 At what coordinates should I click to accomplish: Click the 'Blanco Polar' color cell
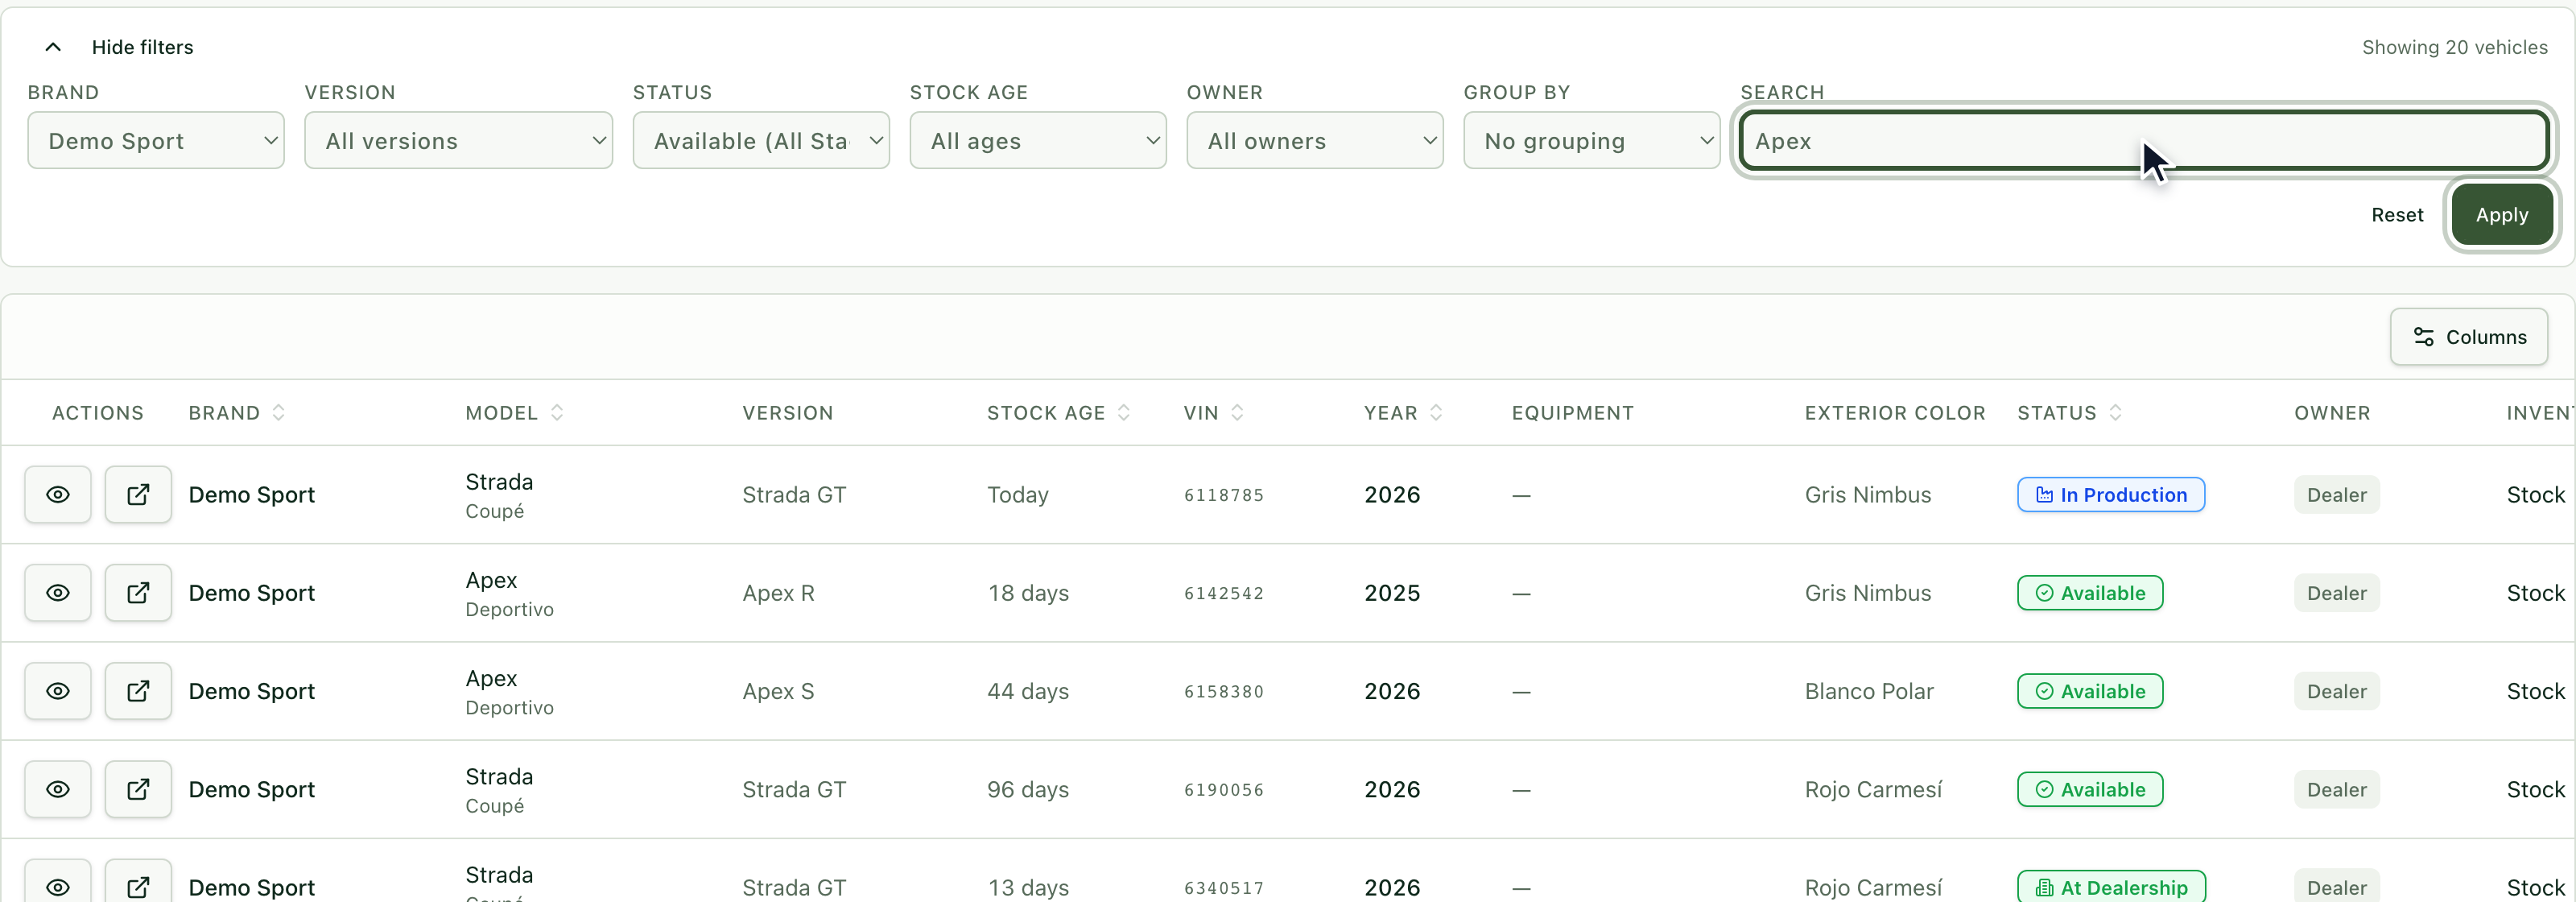click(x=1869, y=690)
